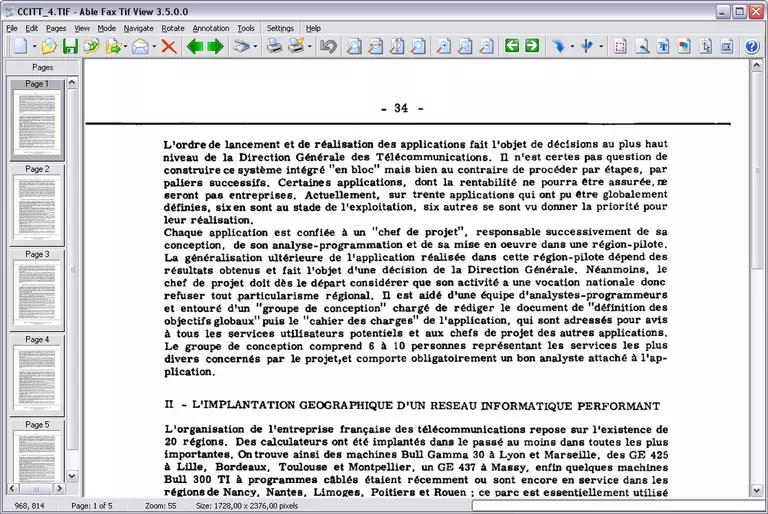
Task: Open the dropdown arrow next to New document
Action: pos(34,47)
